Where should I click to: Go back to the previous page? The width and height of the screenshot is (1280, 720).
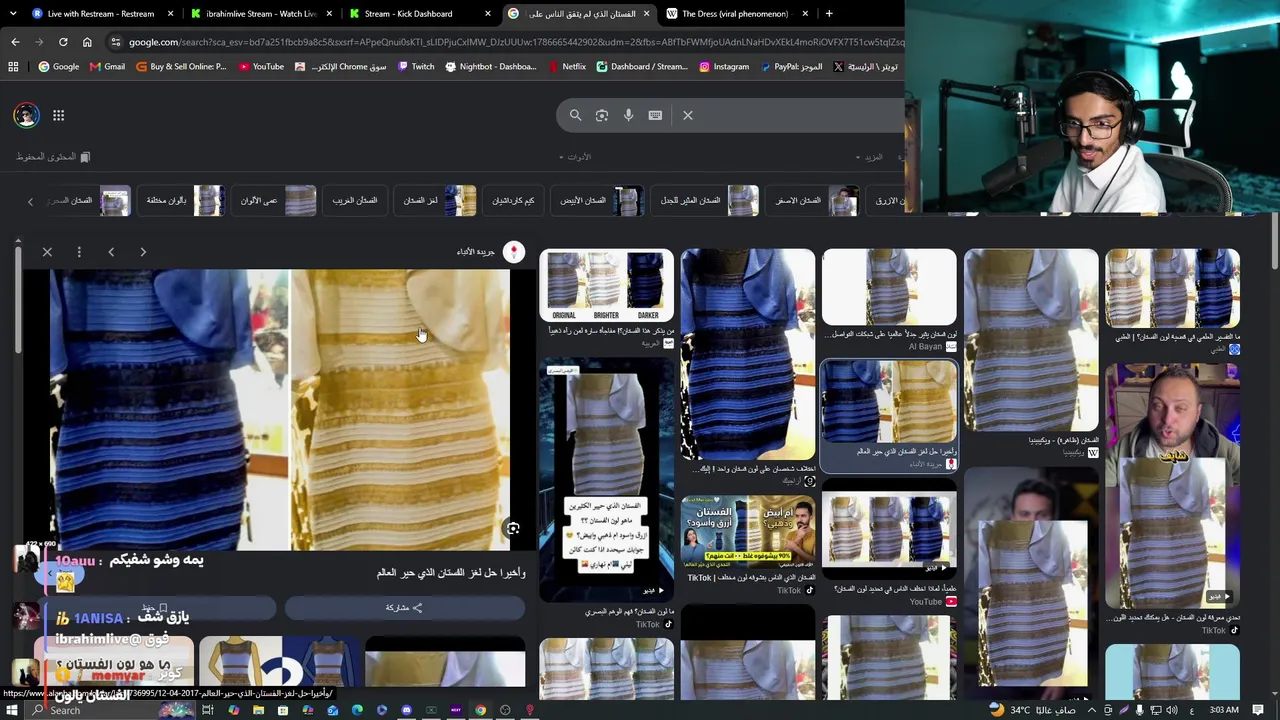15,42
